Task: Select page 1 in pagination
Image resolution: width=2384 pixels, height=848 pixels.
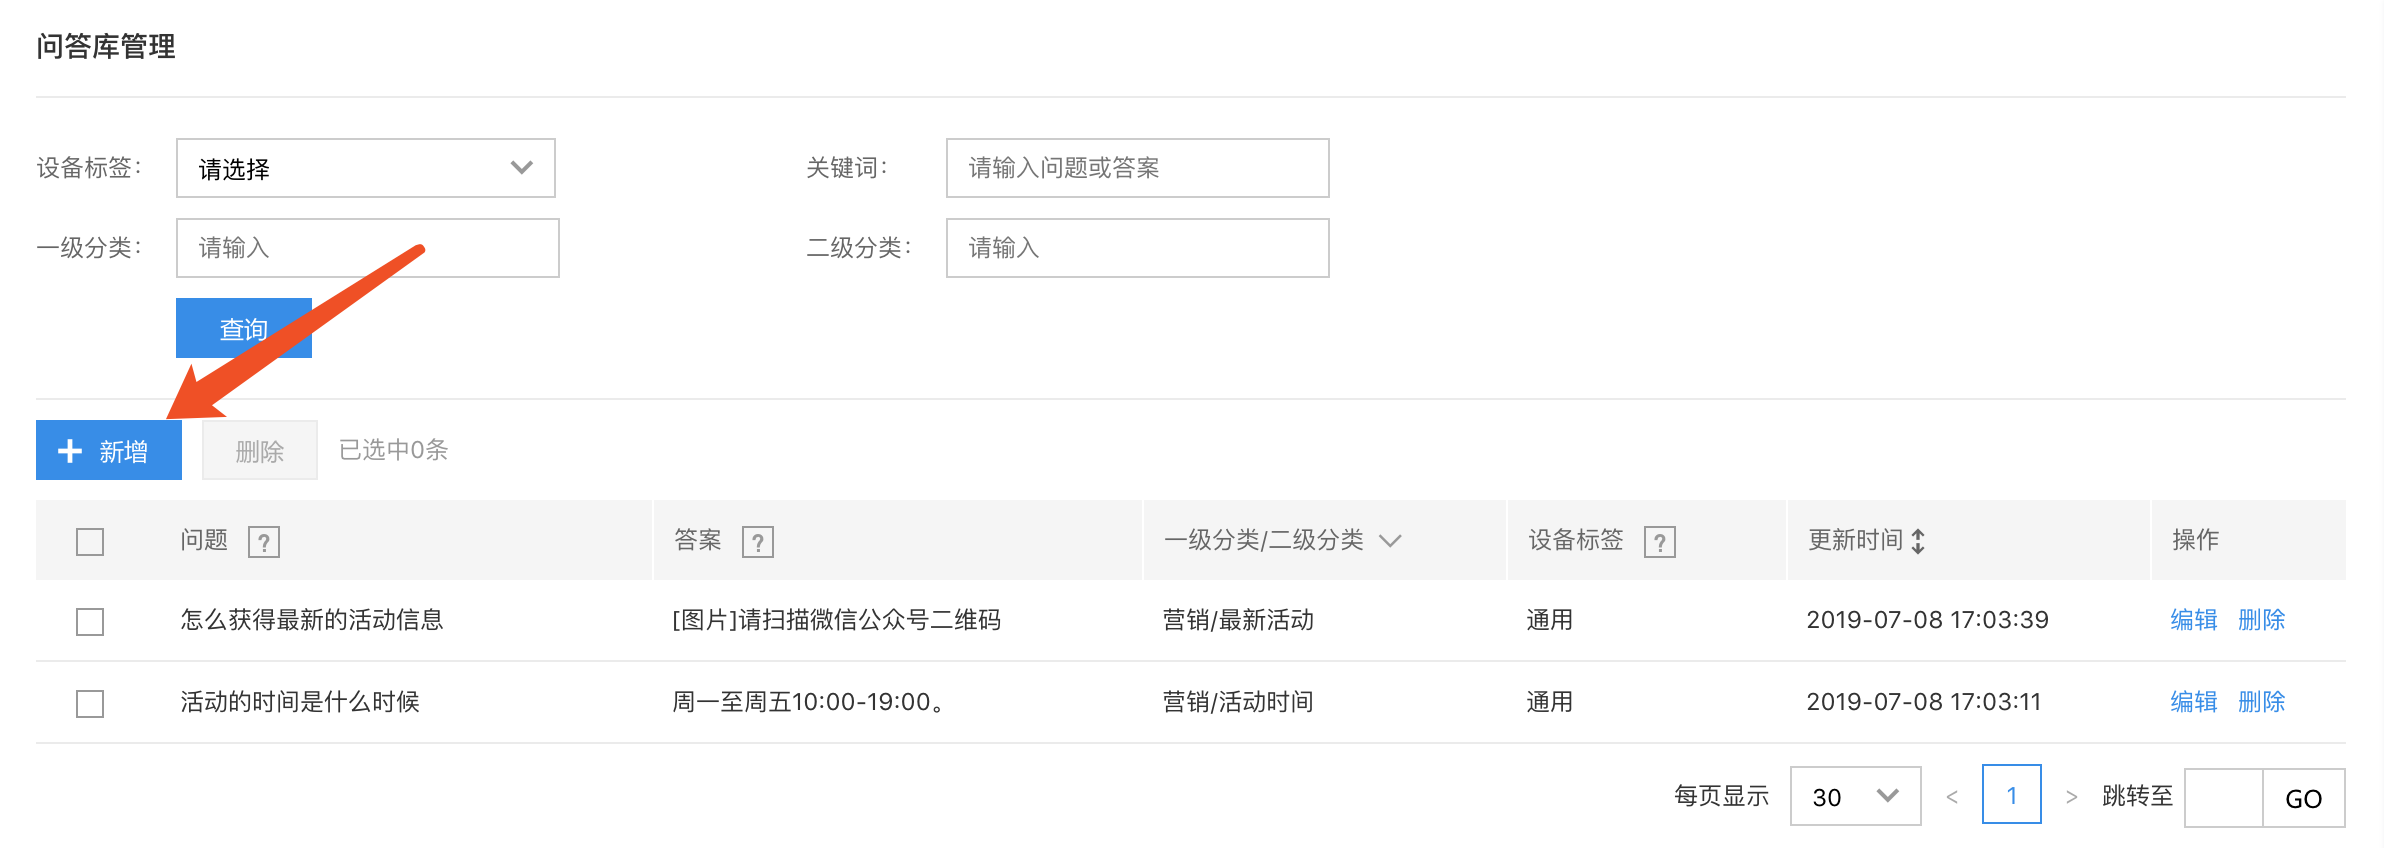Action: [2012, 795]
